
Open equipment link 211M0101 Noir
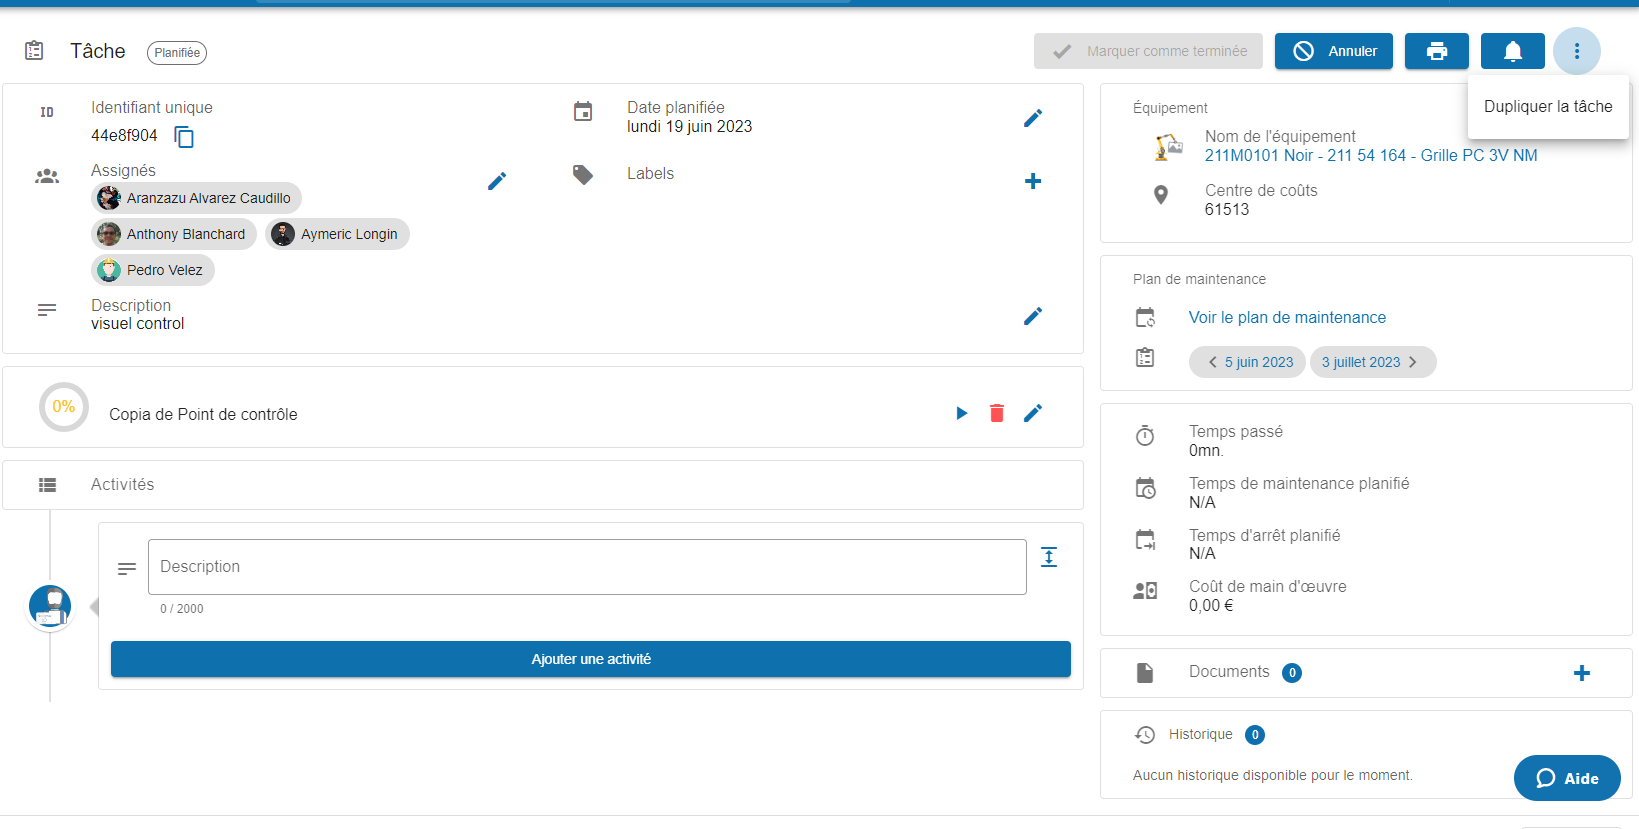click(1370, 156)
